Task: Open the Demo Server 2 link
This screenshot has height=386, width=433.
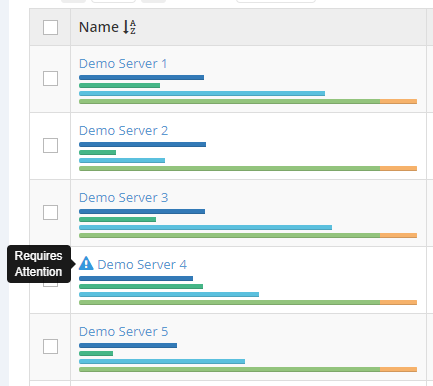Action: pyautogui.click(x=123, y=131)
